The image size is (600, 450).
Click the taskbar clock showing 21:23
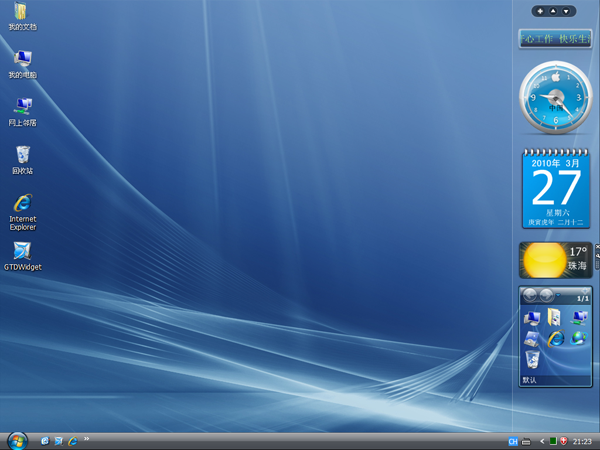point(584,441)
